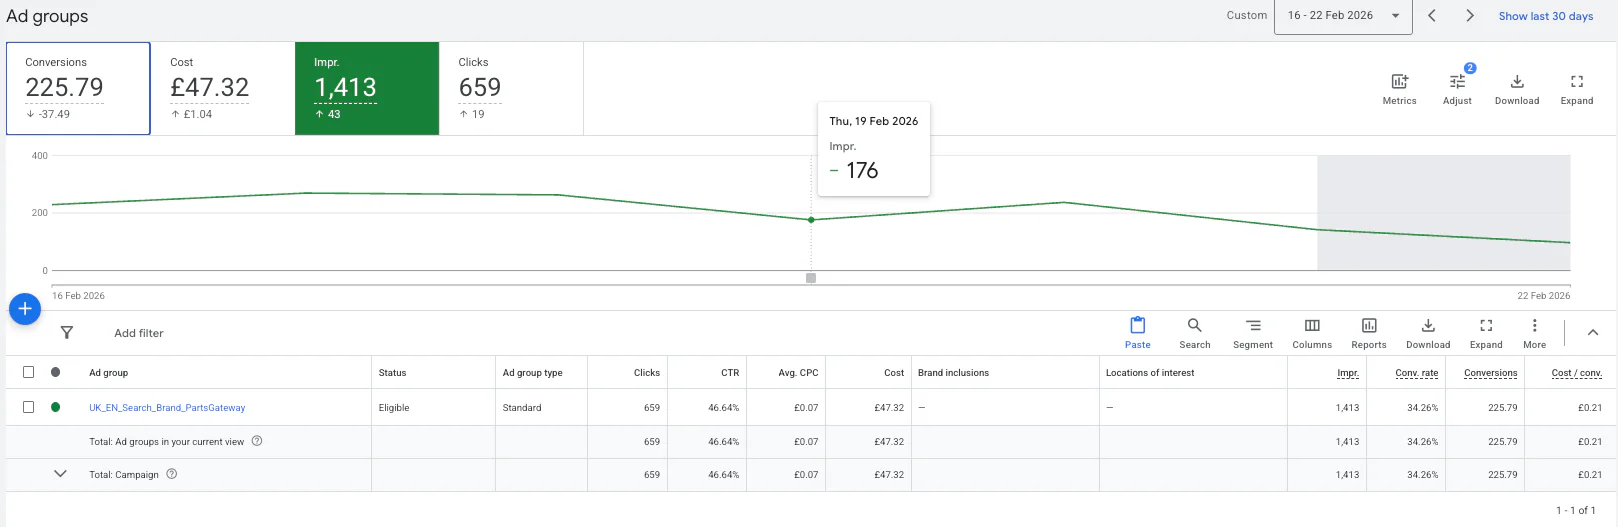Viewport: 1618px width, 527px height.
Task: Open the Reports menu
Action: click(x=1369, y=333)
